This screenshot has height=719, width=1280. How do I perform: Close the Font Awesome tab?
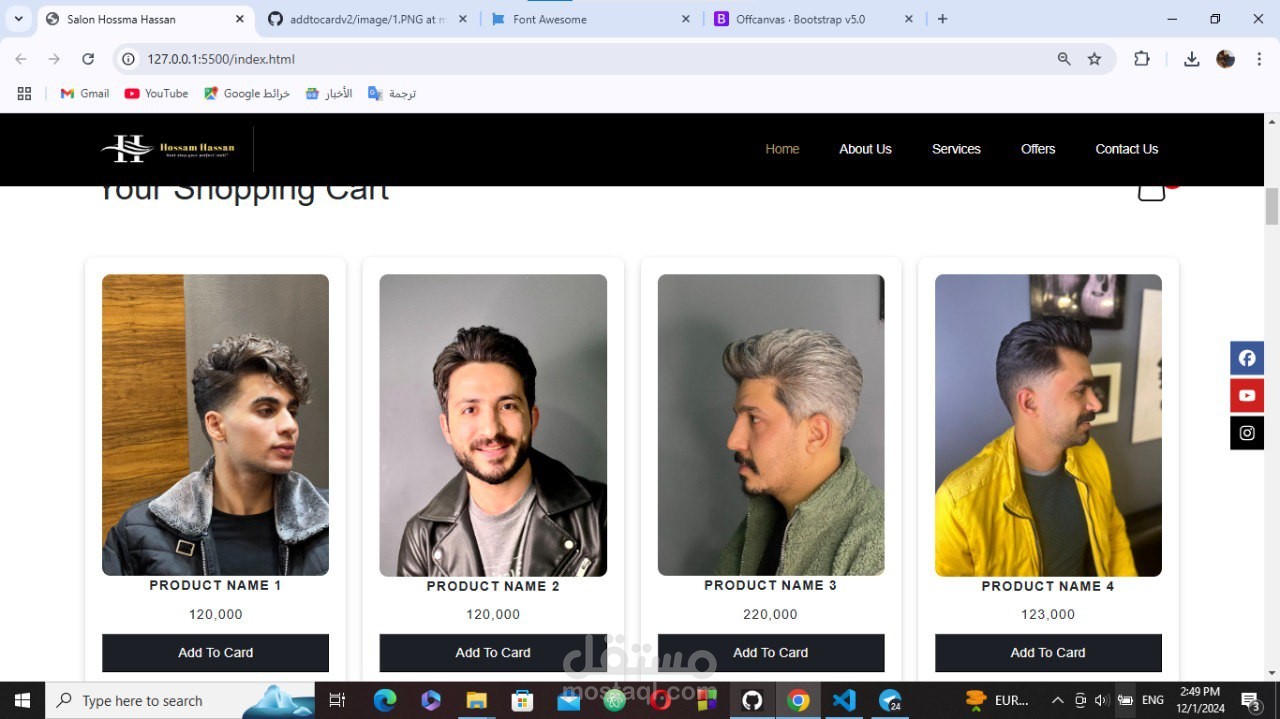pos(685,19)
